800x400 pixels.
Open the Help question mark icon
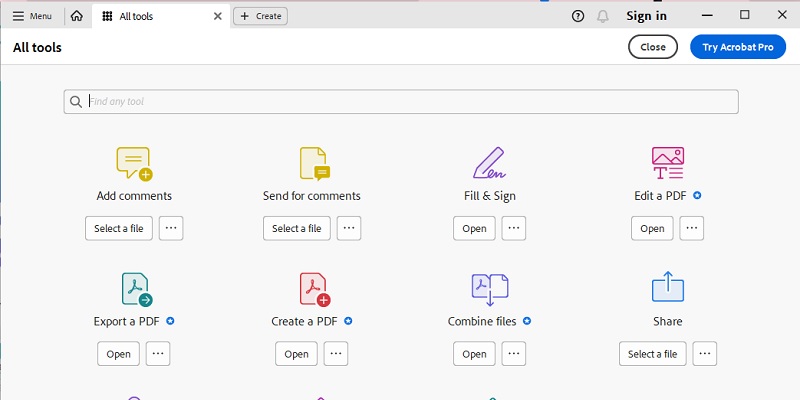point(578,16)
